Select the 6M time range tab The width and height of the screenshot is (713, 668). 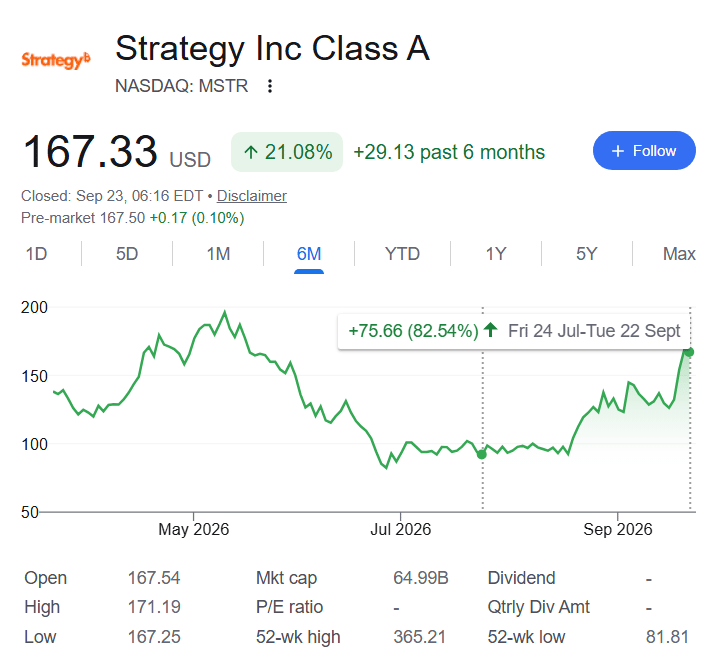tap(309, 254)
